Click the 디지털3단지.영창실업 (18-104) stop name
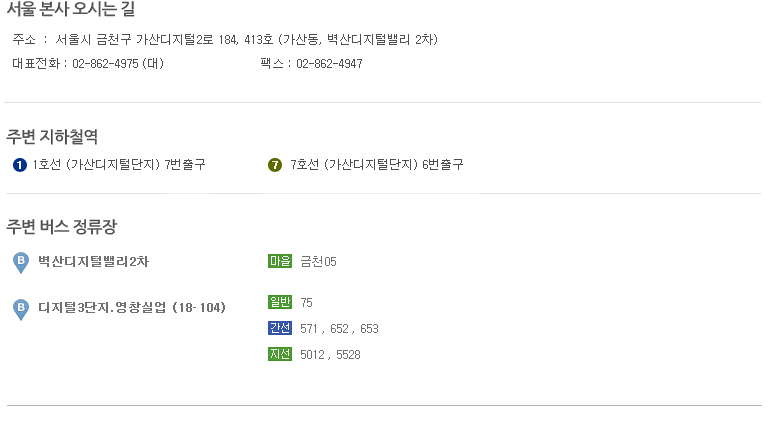 (x=132, y=308)
